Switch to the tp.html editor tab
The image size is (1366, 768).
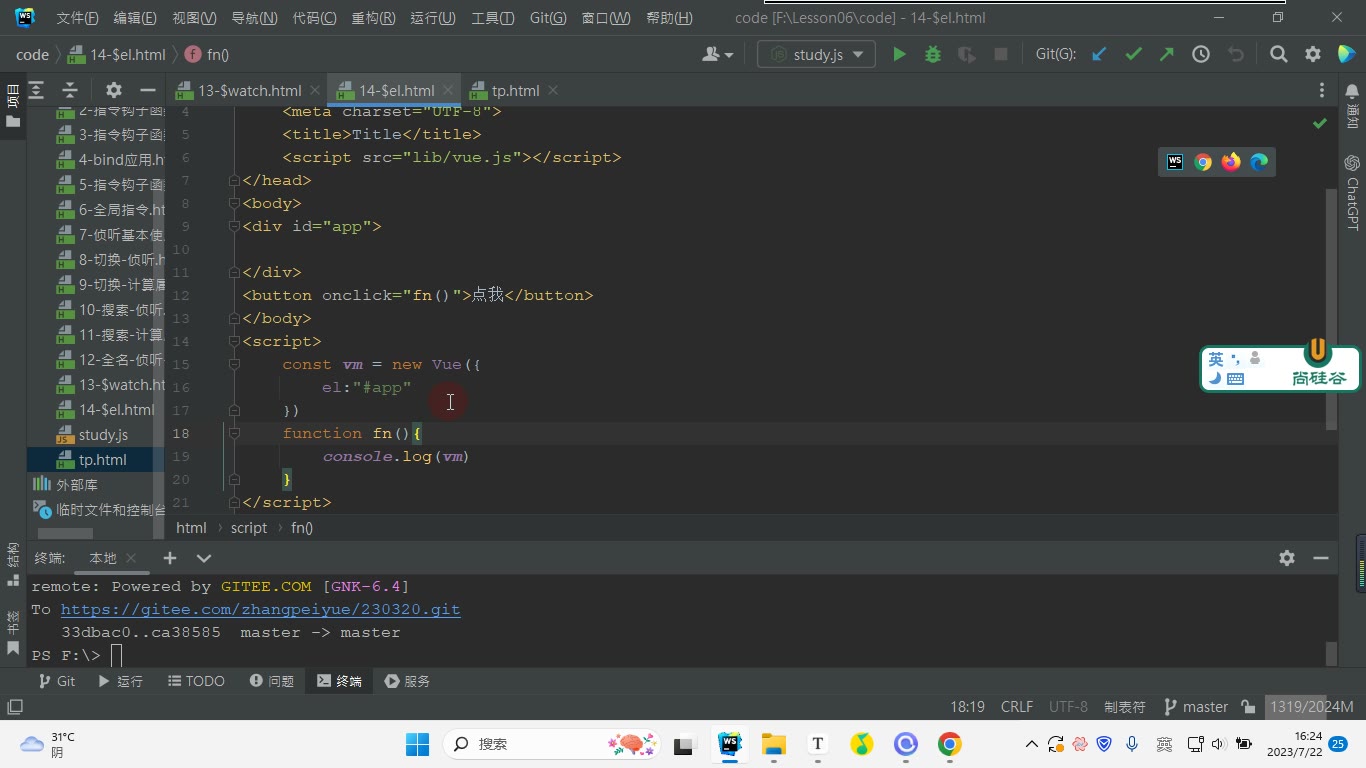514,90
